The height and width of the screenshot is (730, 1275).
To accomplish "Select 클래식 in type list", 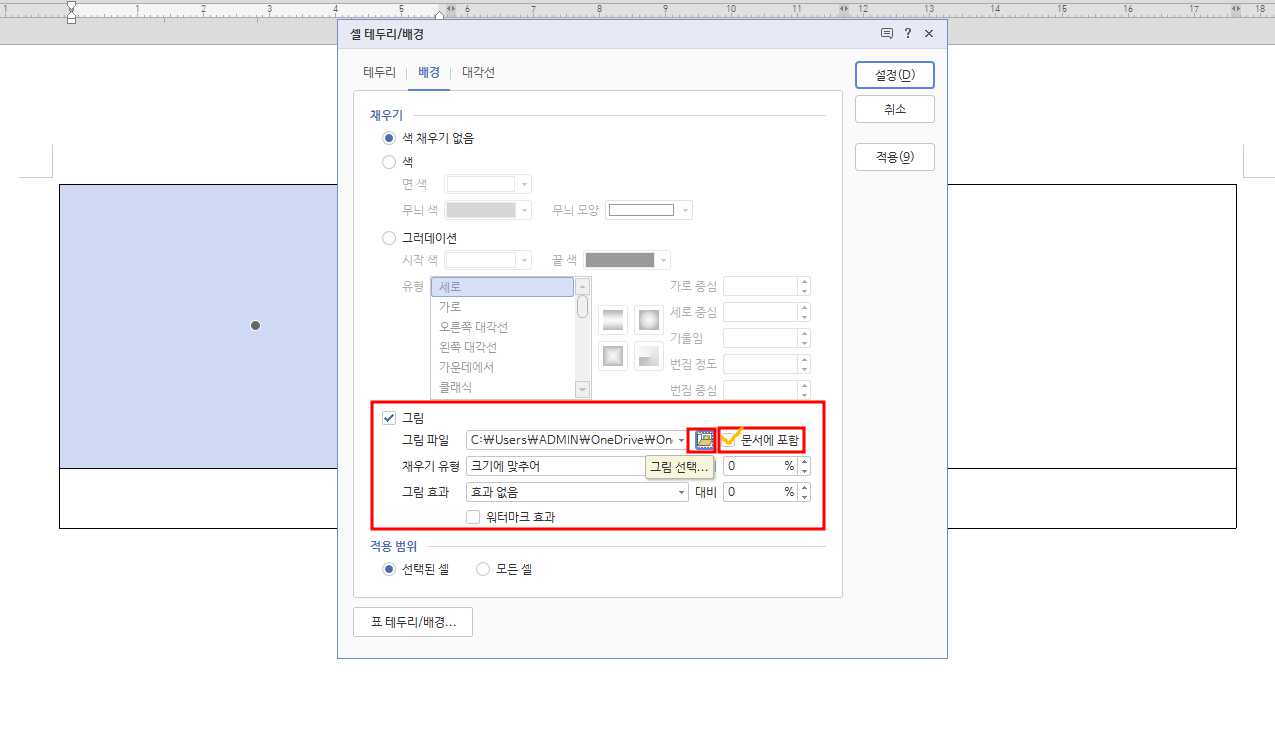I will click(x=503, y=387).
